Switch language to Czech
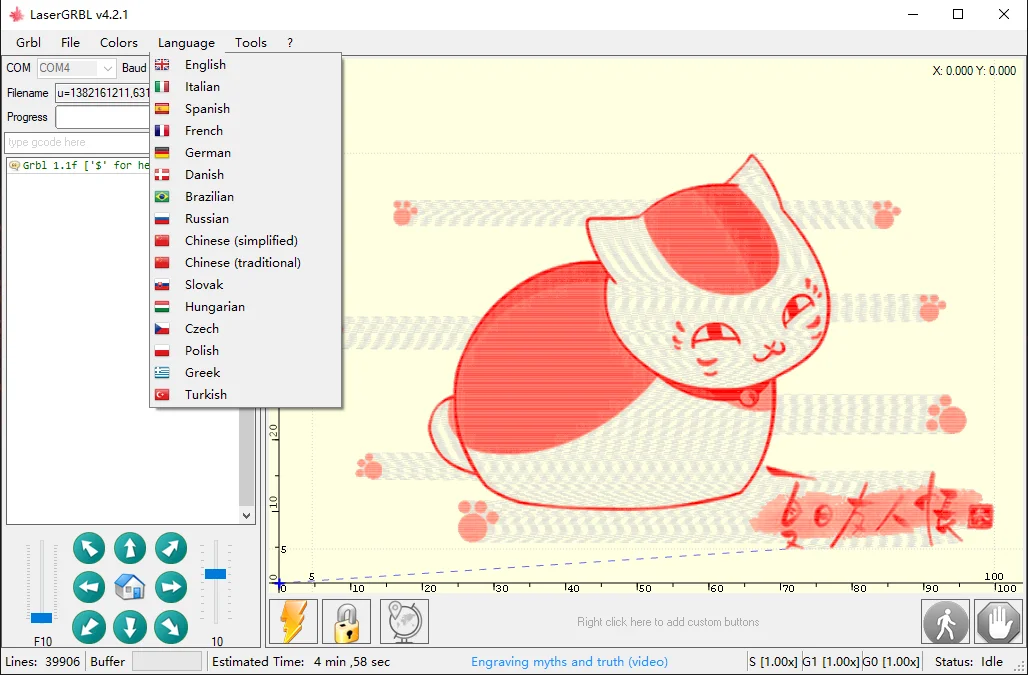Screen dimensions: 1028x675 245,328
